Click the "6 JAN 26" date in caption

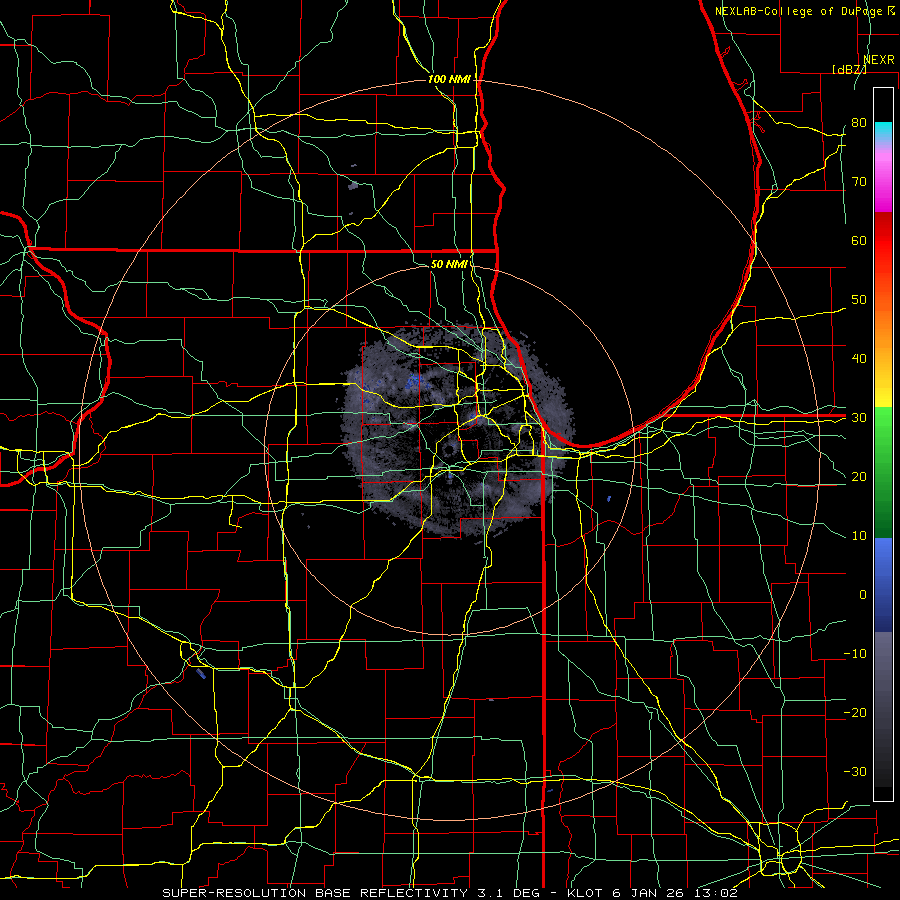(648, 893)
